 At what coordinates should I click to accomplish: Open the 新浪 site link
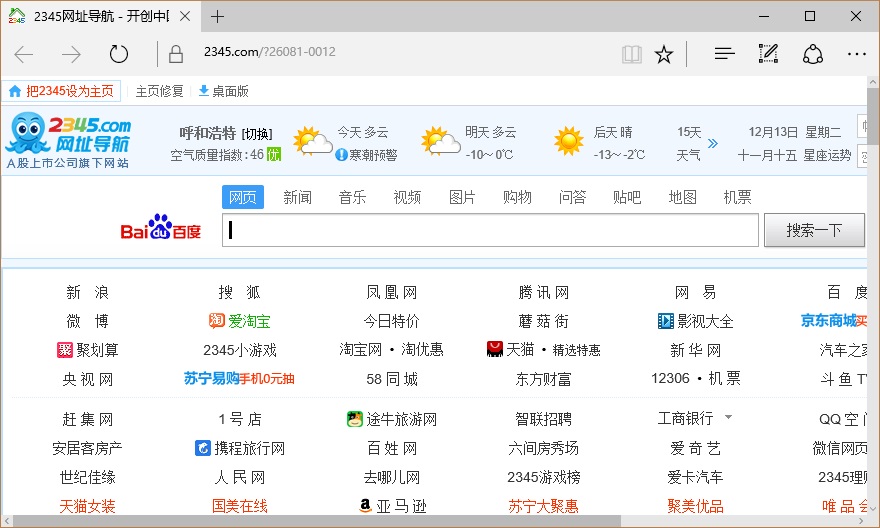(88, 292)
